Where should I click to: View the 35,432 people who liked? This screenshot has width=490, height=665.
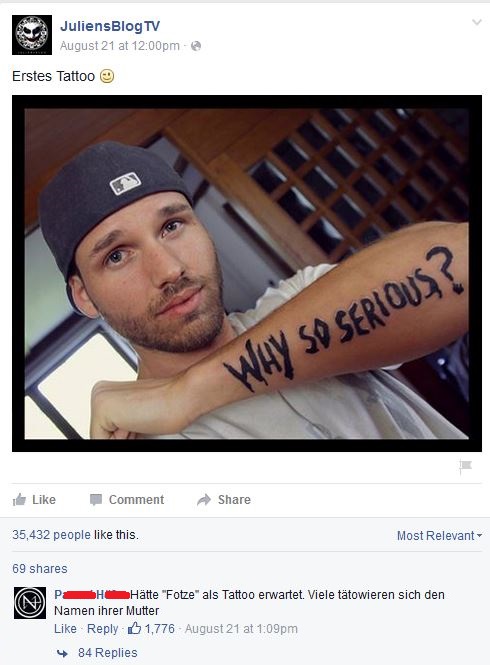(x=51, y=535)
